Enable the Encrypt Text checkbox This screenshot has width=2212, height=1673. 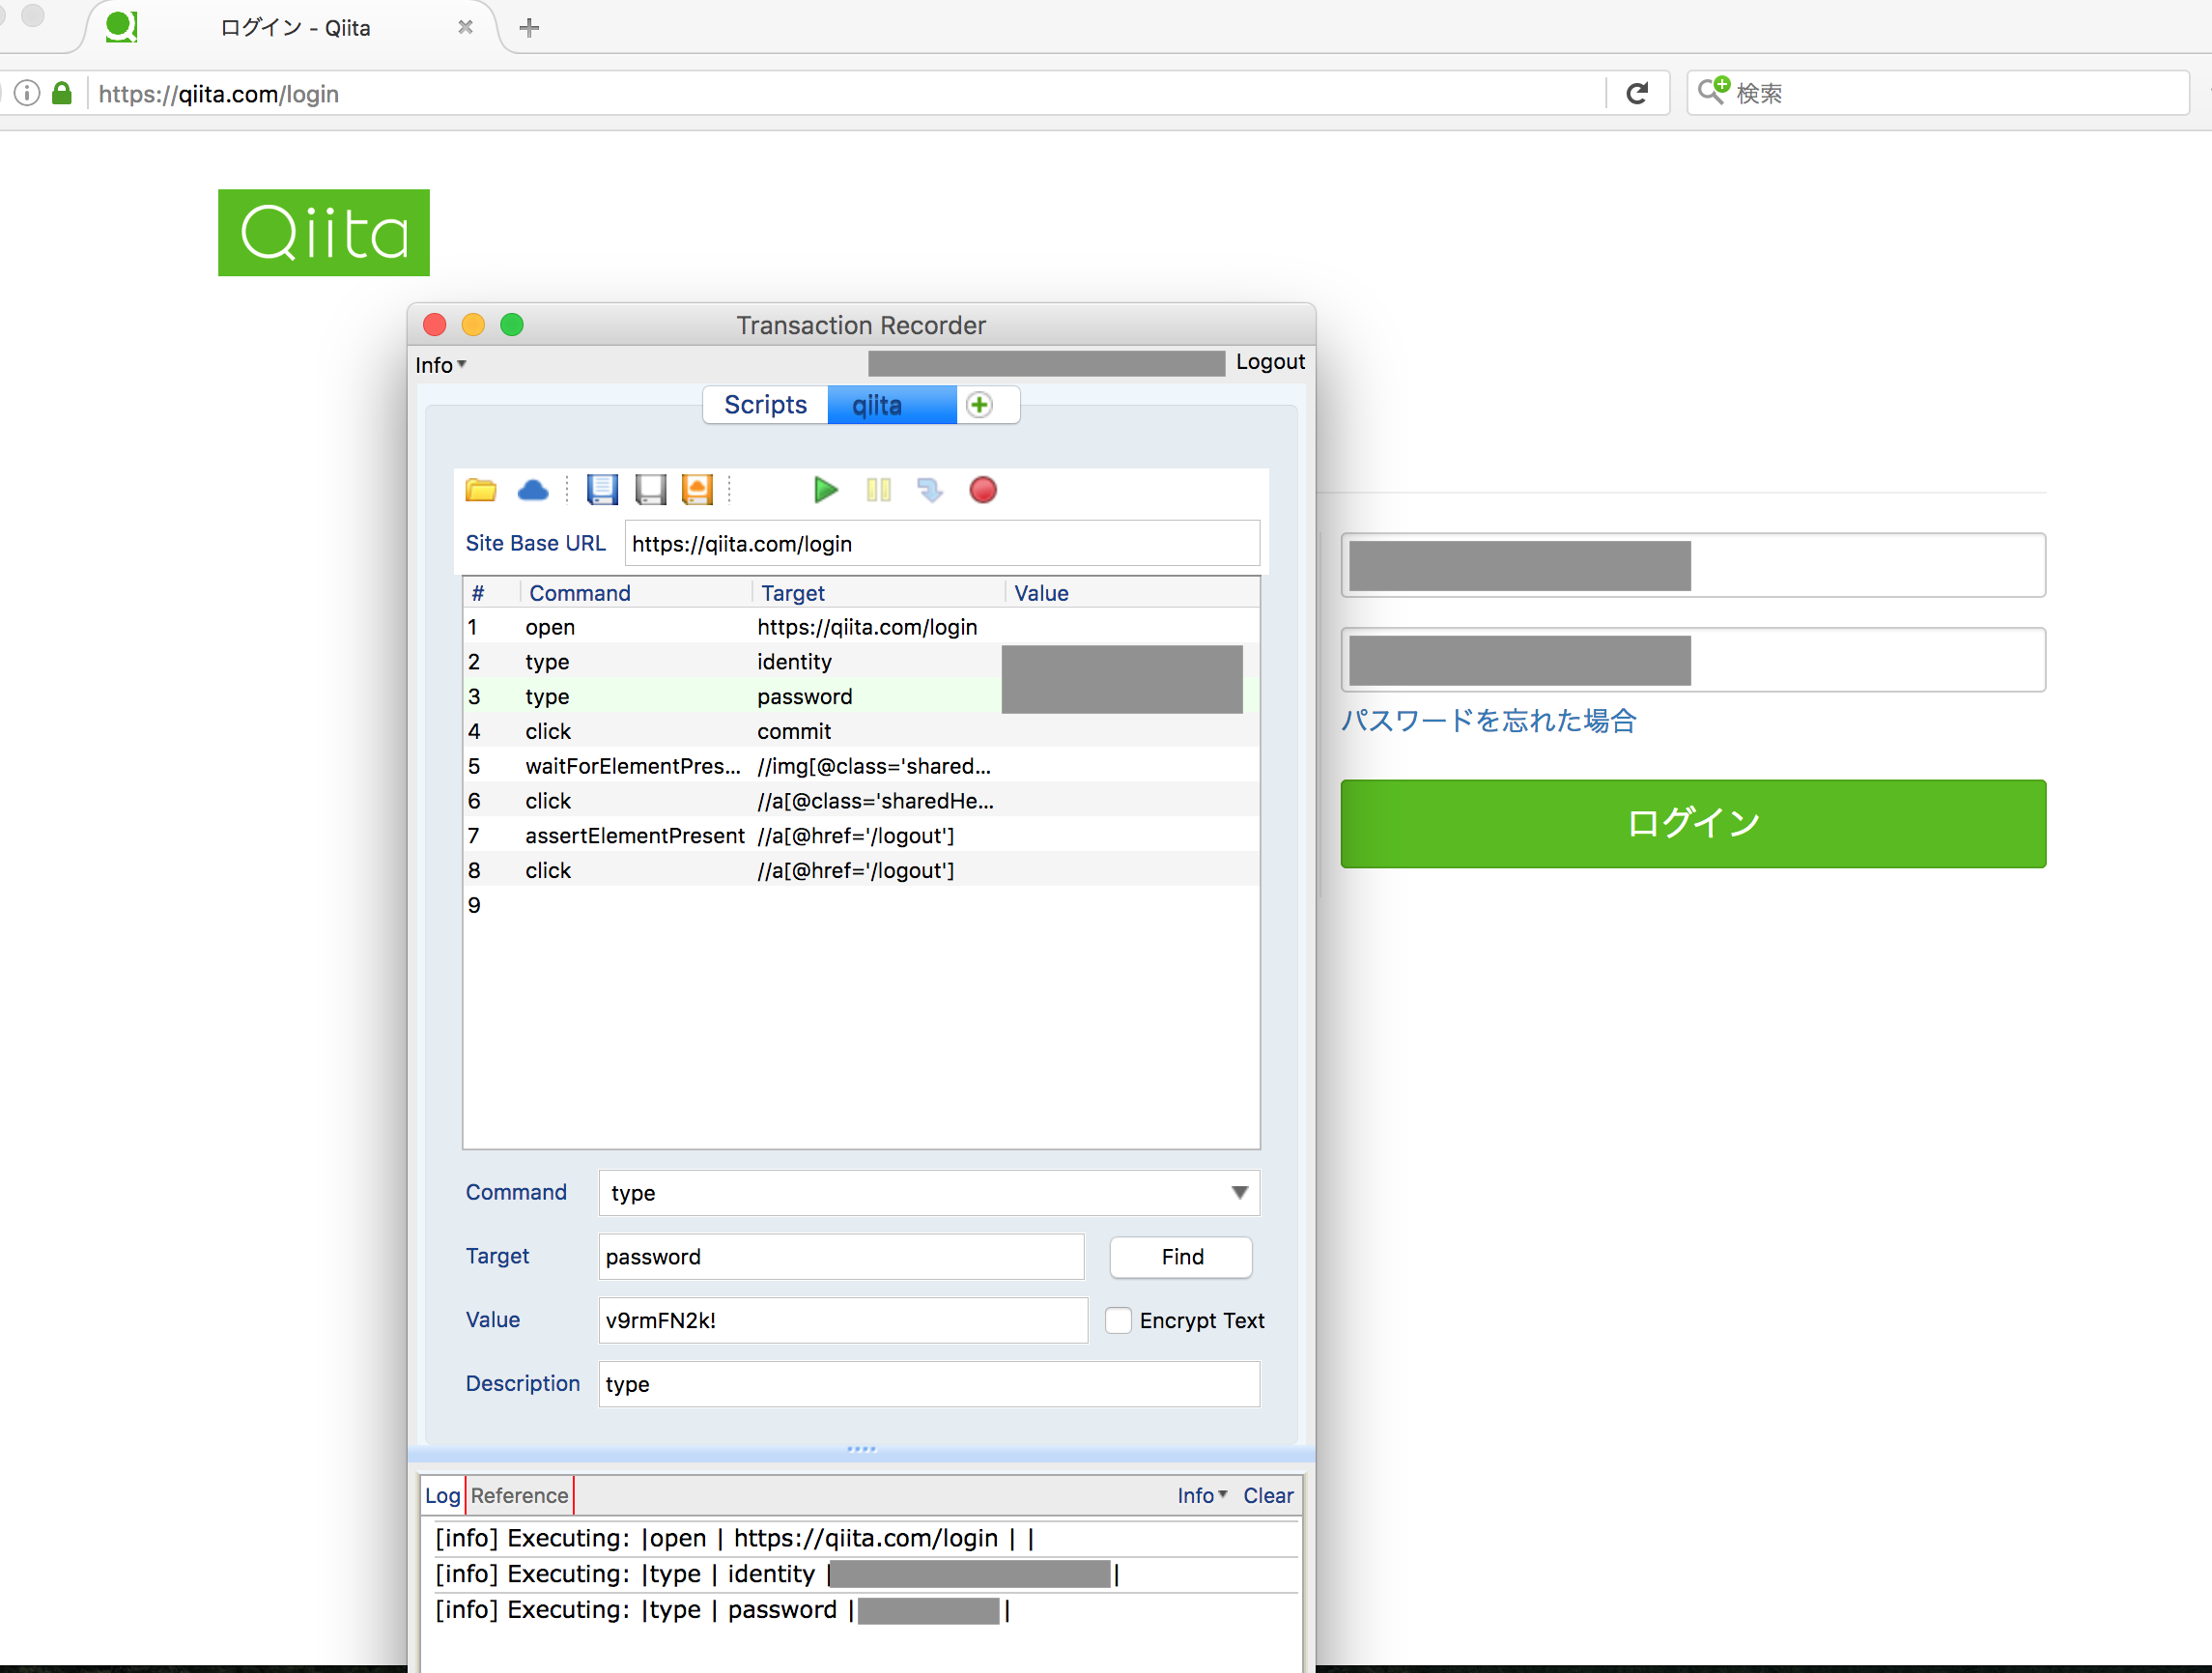pyautogui.click(x=1118, y=1320)
